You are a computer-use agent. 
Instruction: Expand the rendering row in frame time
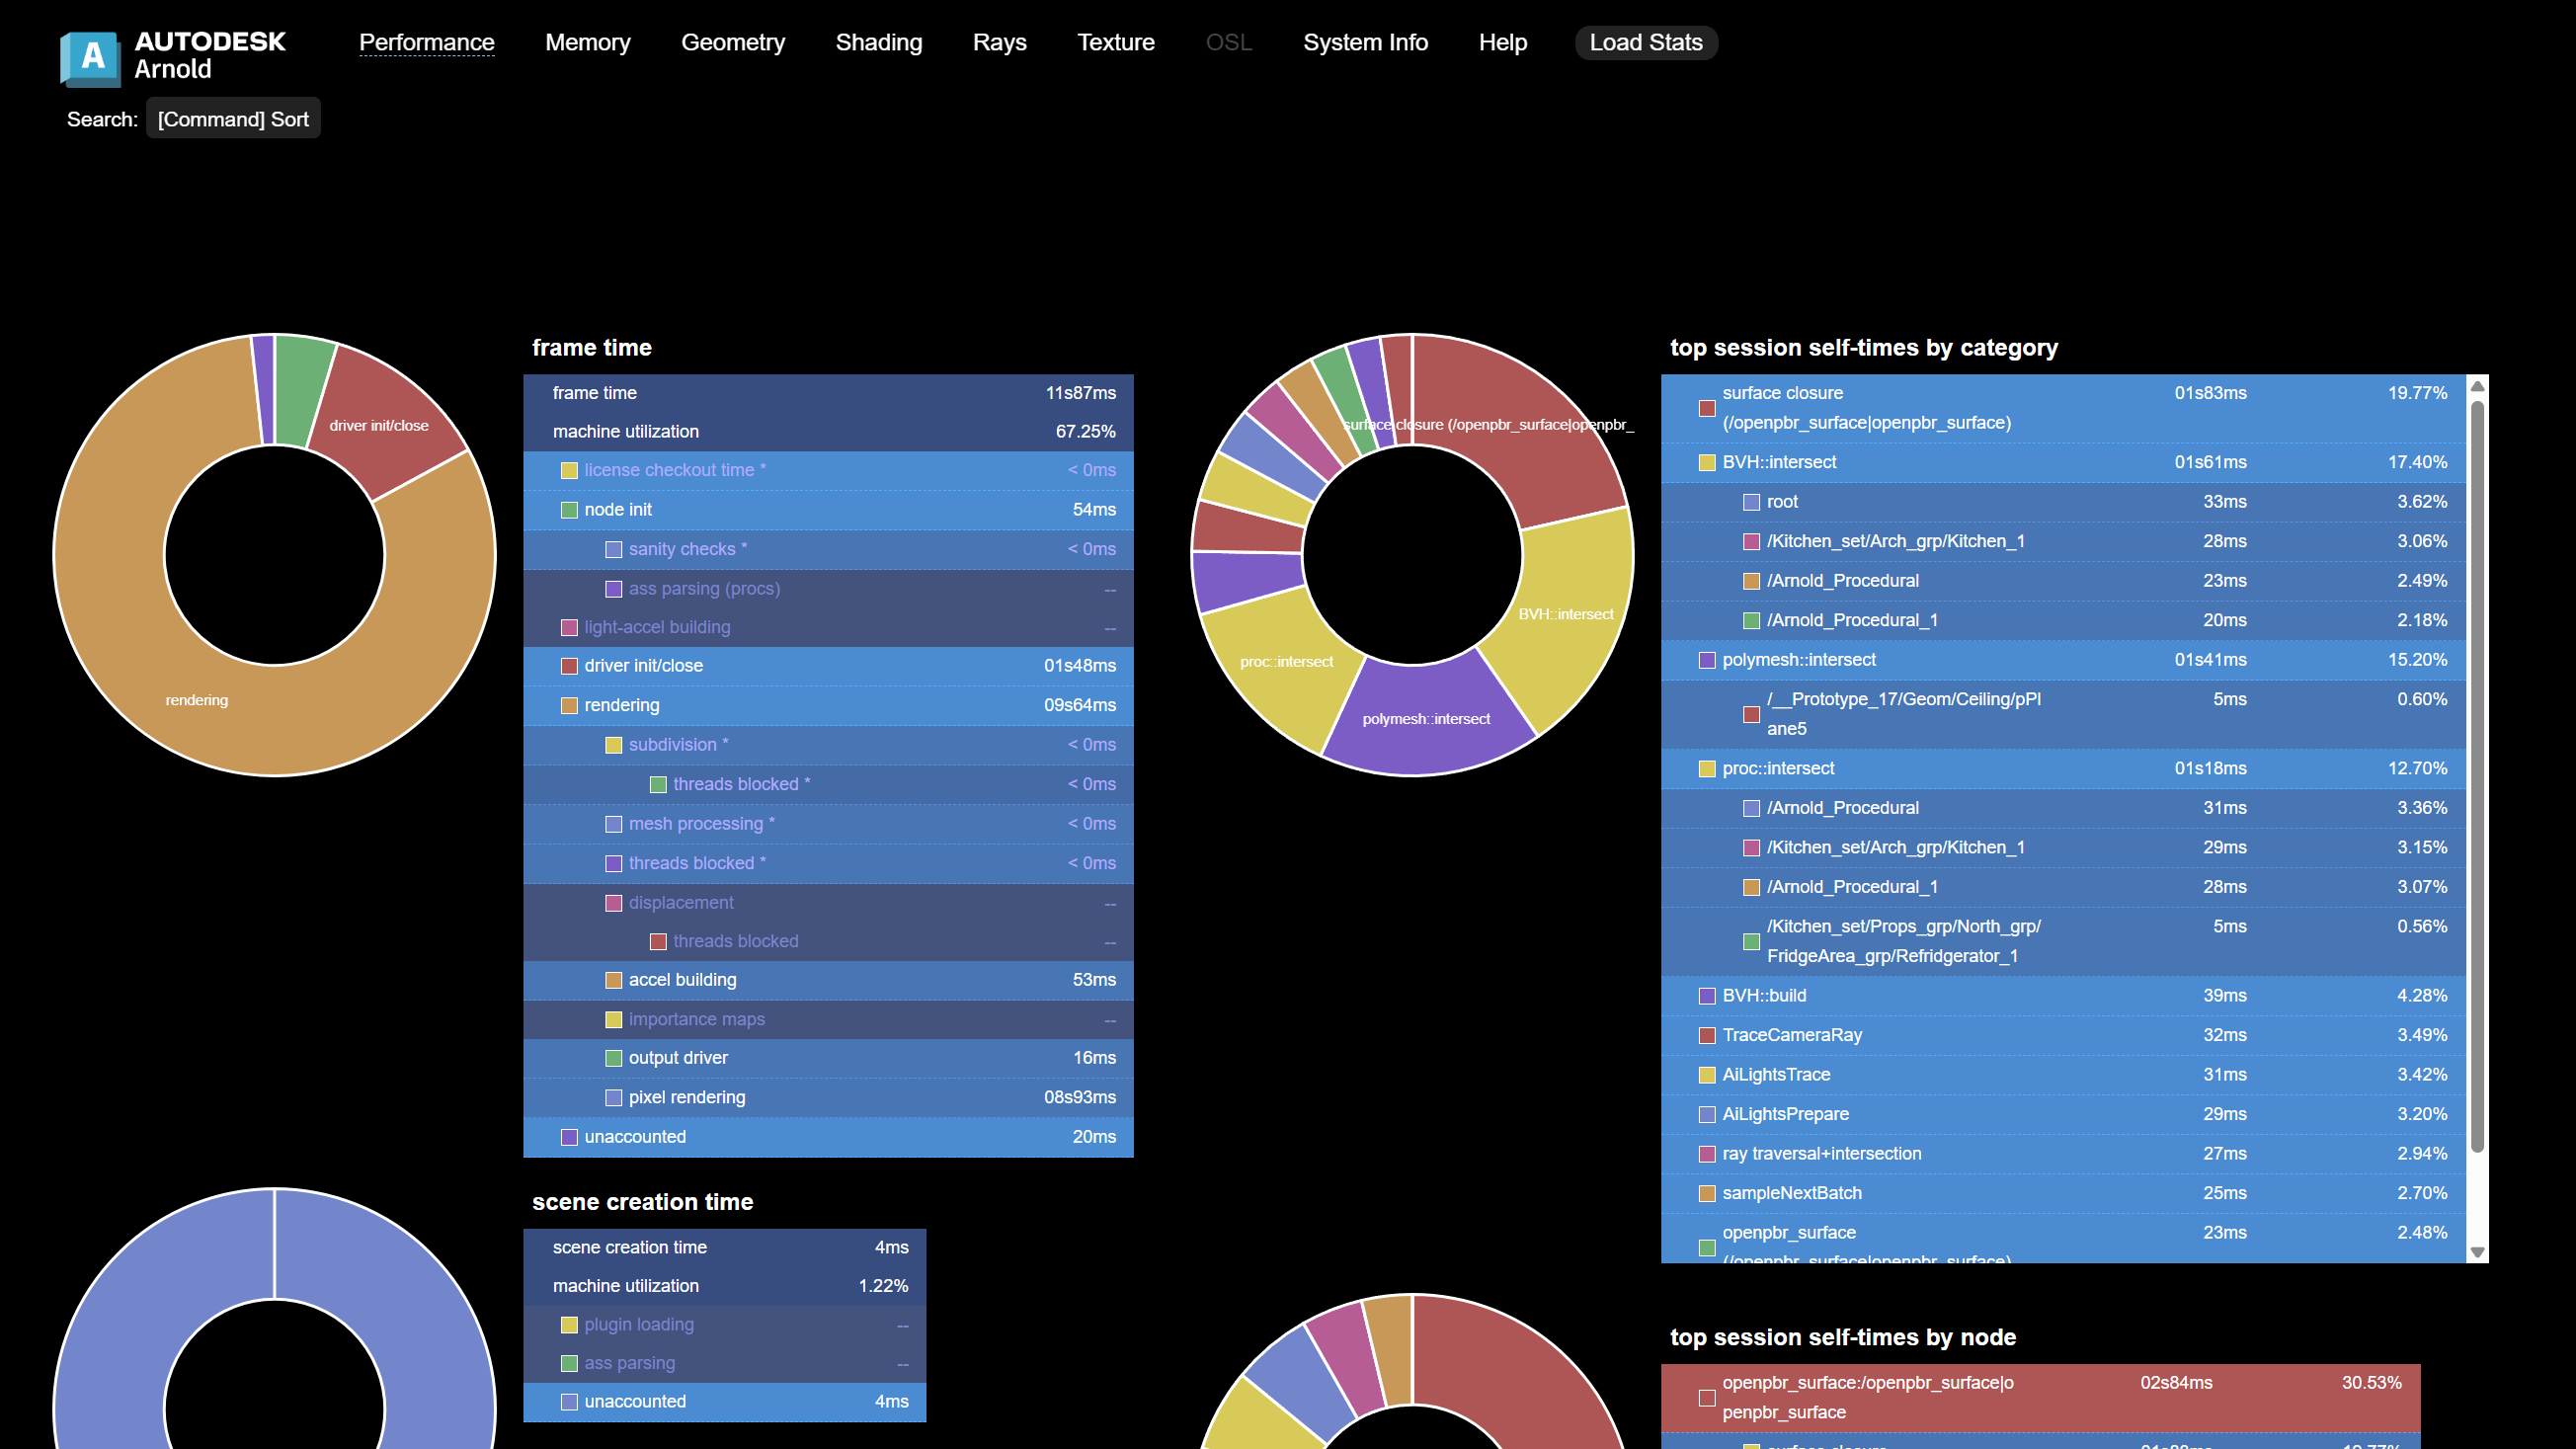[621, 705]
